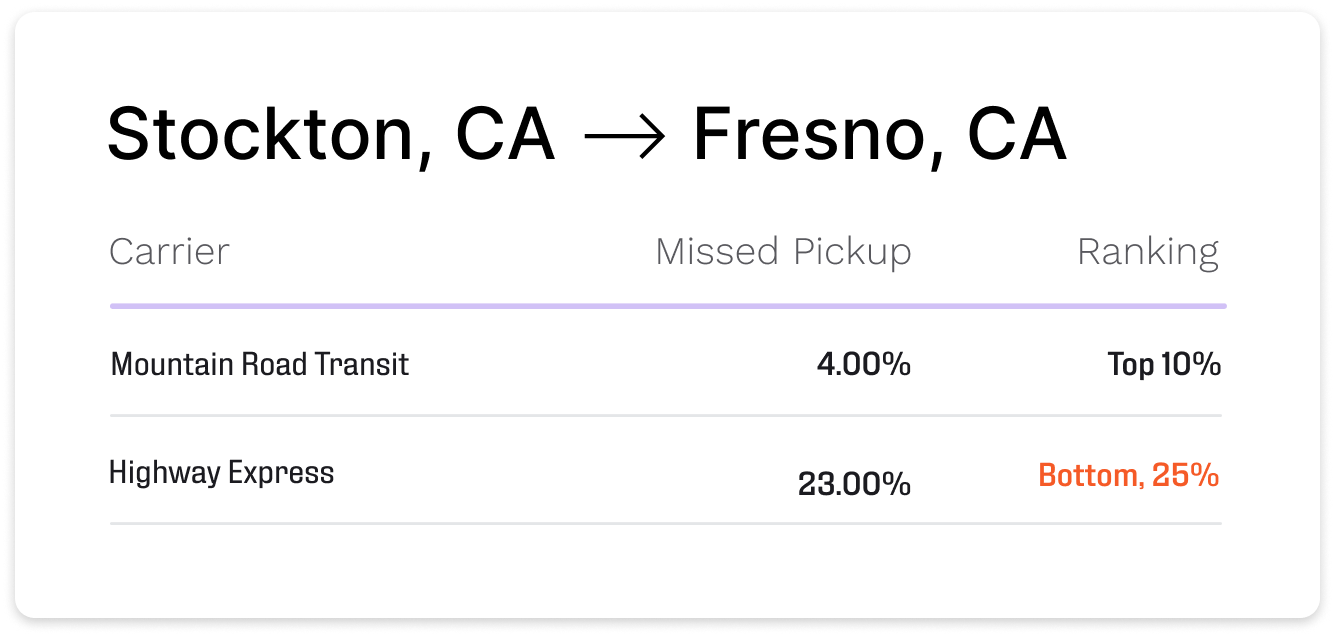Select the Carrier column header
The image size is (1333, 634).
(169, 252)
